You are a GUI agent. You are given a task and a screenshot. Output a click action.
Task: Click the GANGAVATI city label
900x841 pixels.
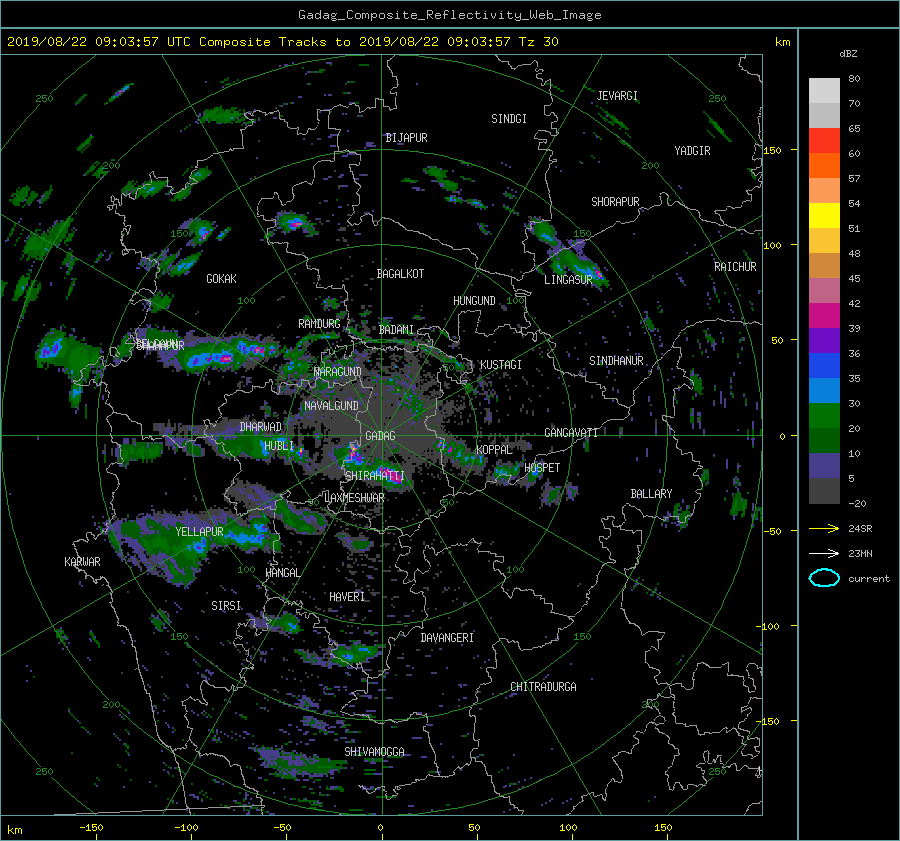(571, 432)
